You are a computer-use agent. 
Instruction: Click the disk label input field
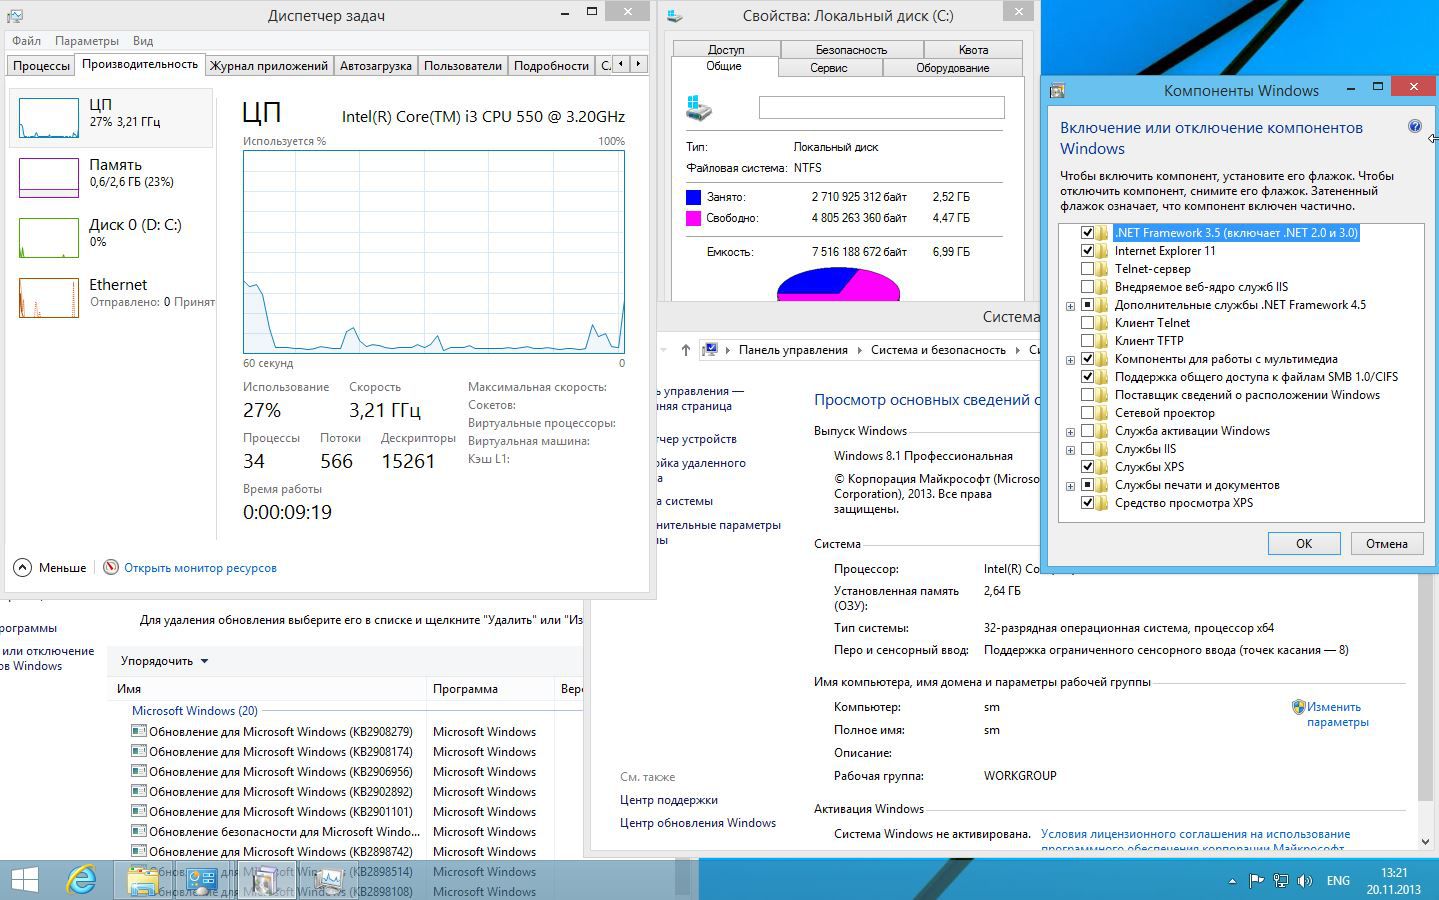point(881,107)
